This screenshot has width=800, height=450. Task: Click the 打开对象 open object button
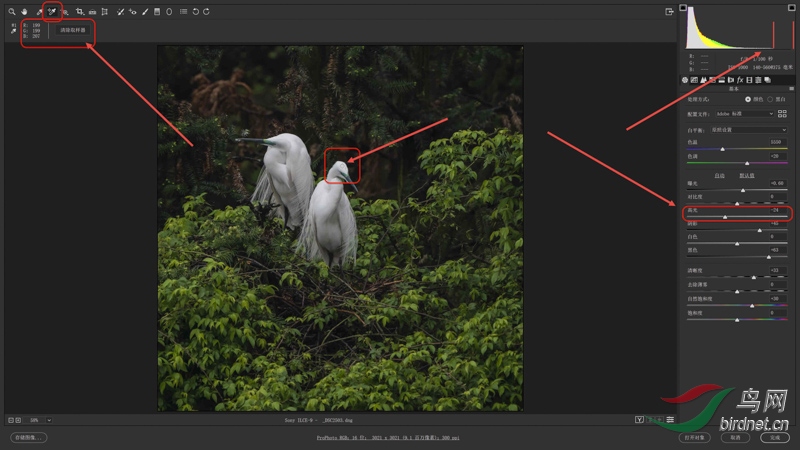[x=695, y=437]
